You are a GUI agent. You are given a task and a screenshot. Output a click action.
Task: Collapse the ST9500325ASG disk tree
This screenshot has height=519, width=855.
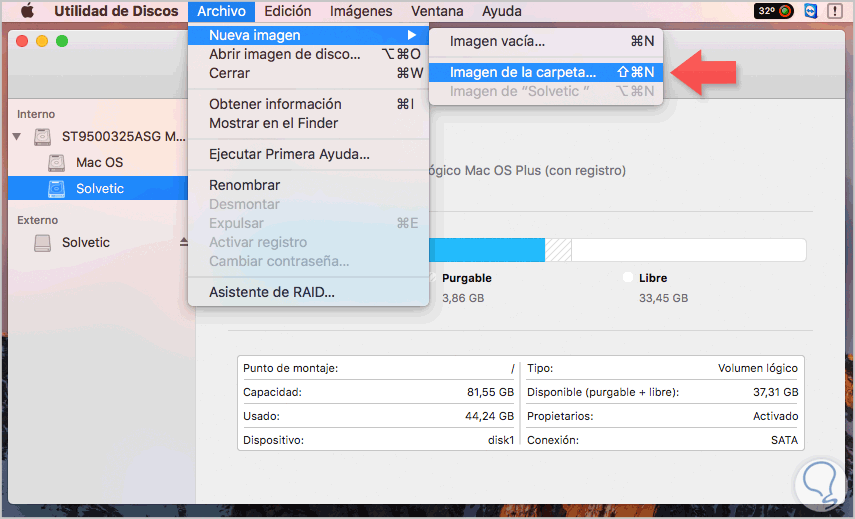tap(17, 136)
